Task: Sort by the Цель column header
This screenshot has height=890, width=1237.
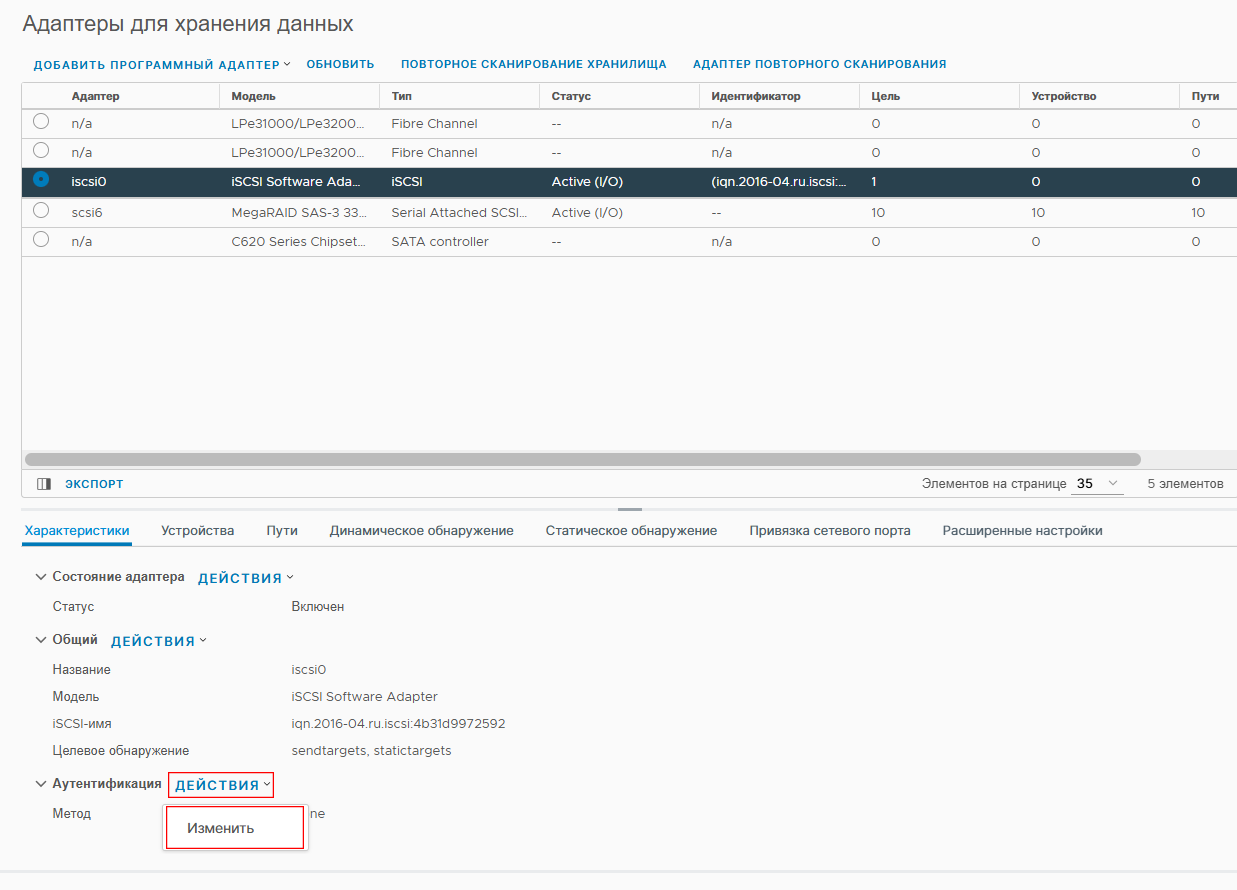Action: (x=886, y=96)
